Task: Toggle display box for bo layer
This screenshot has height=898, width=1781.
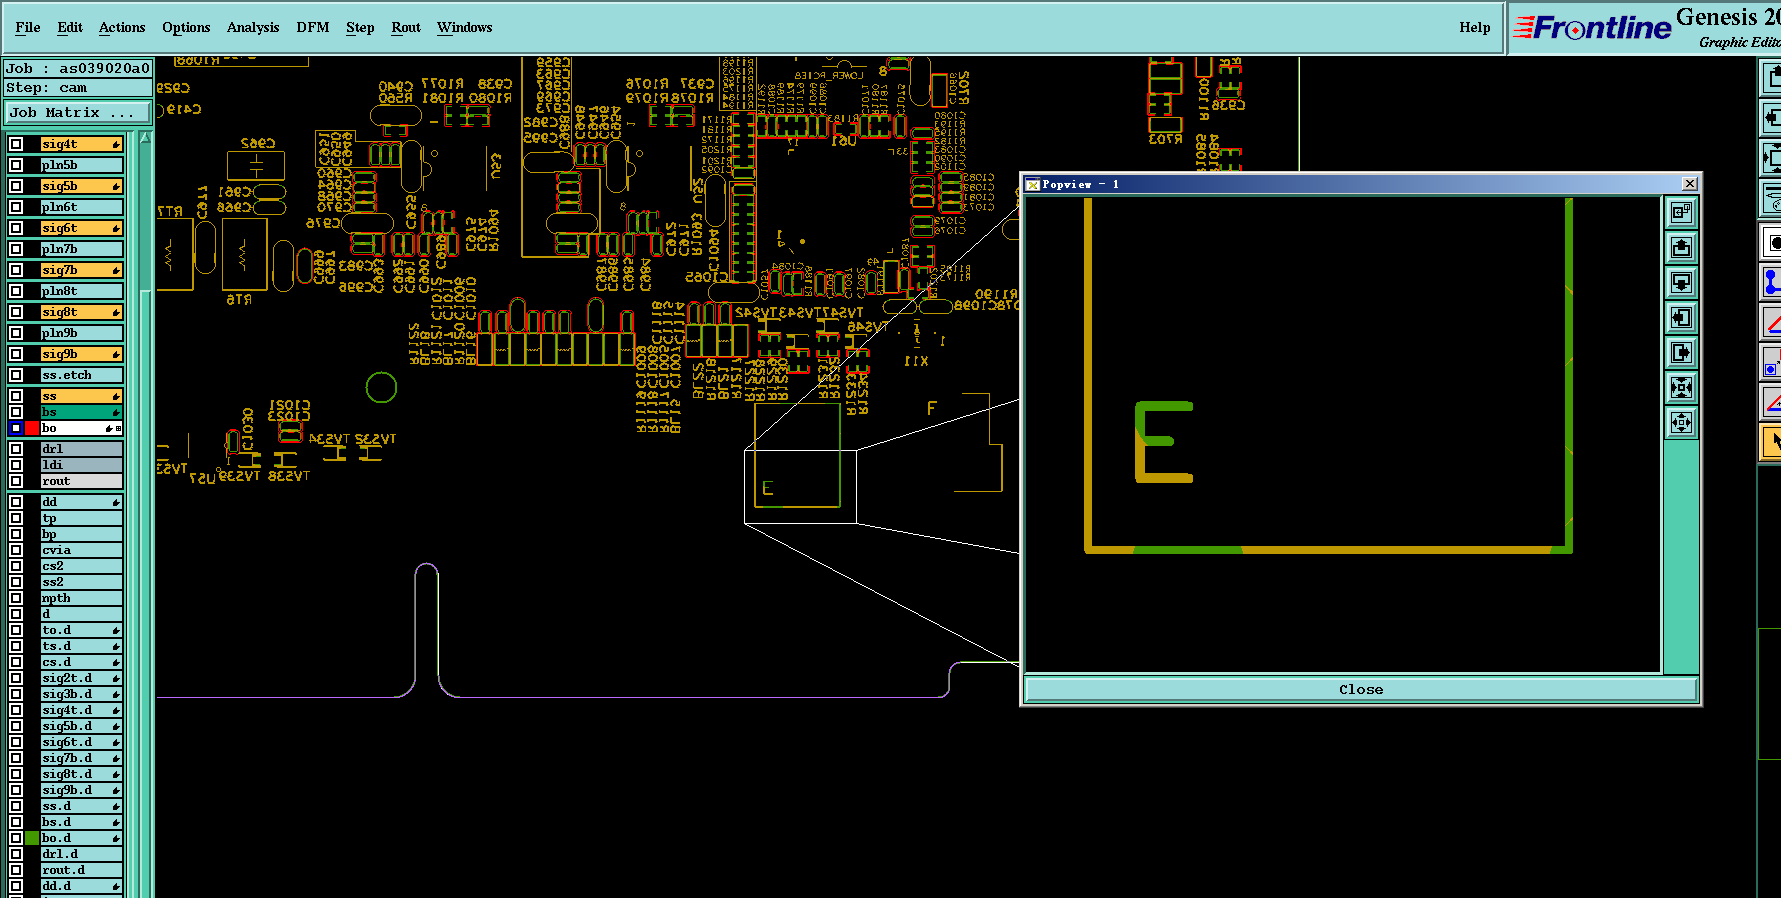Action: pos(16,428)
